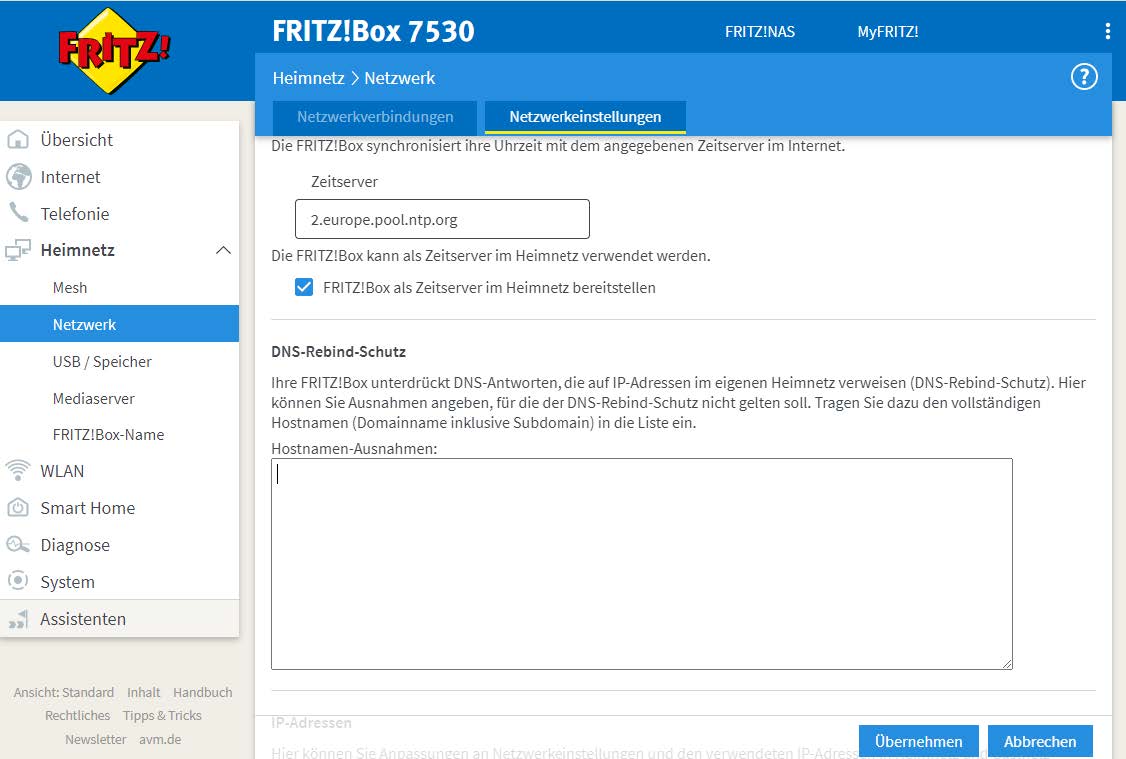Screen dimensions: 1126x759
Task: Collapse the Heimnetz menu chevron
Action: coord(223,250)
